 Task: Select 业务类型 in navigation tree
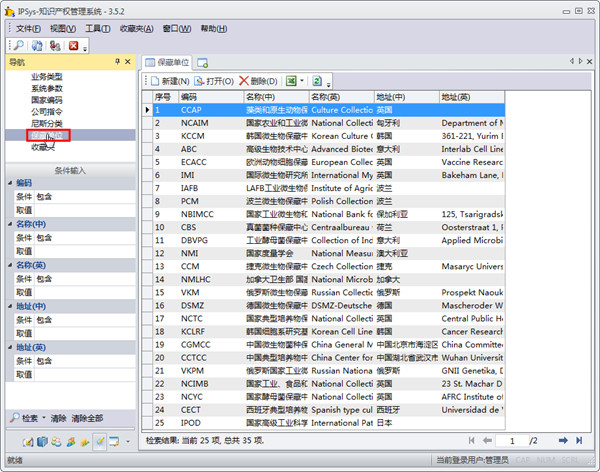(x=47, y=77)
